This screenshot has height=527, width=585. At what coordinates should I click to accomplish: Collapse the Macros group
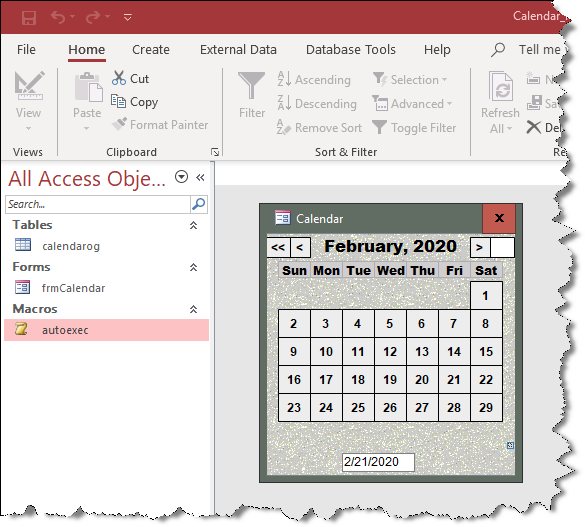(x=193, y=309)
